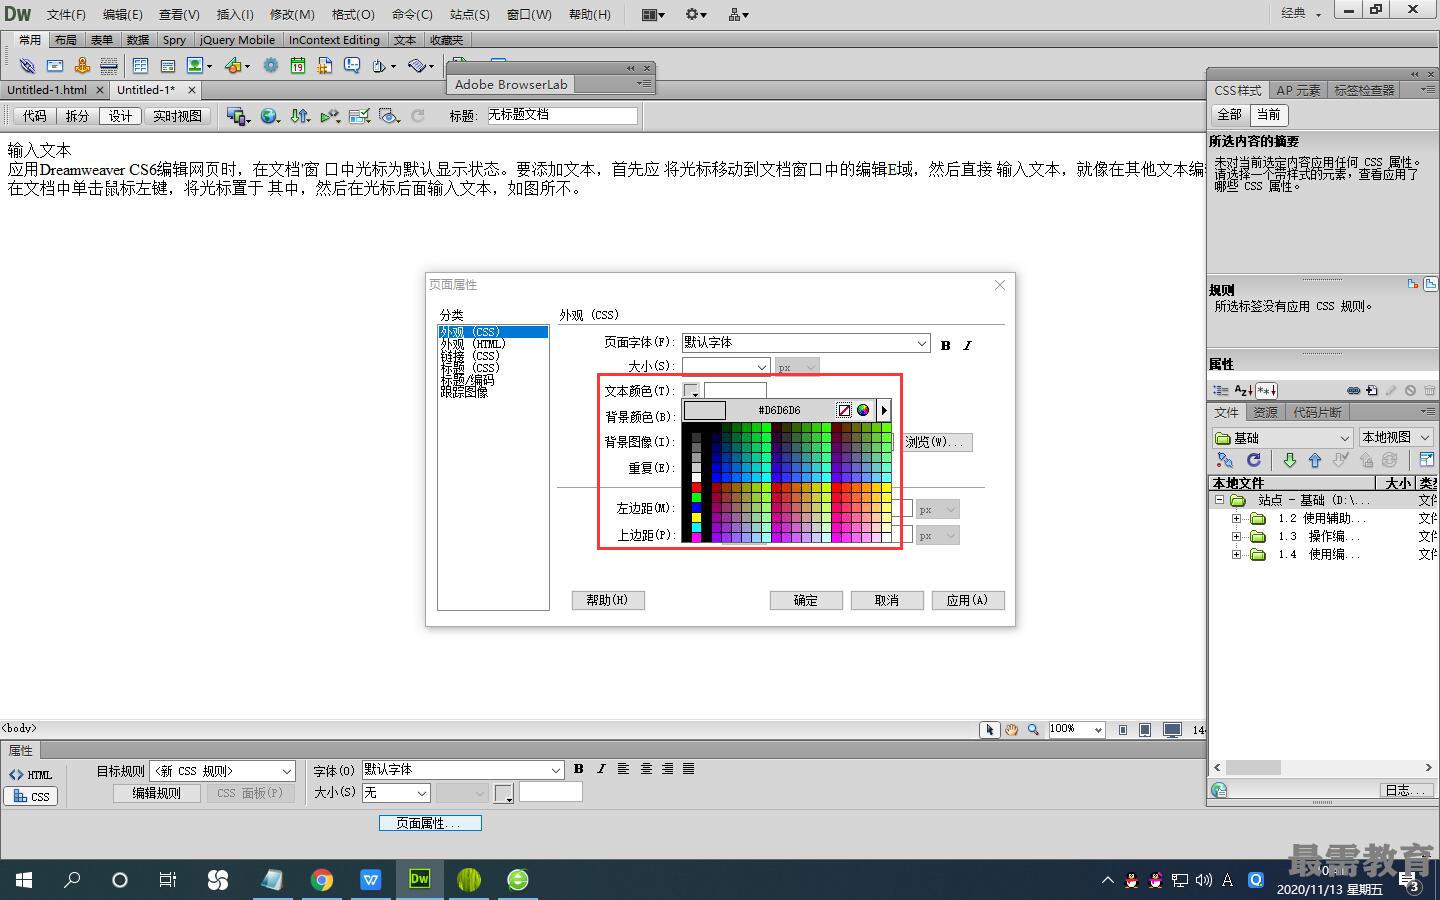Open the multiscreen preview icon

click(x=238, y=116)
